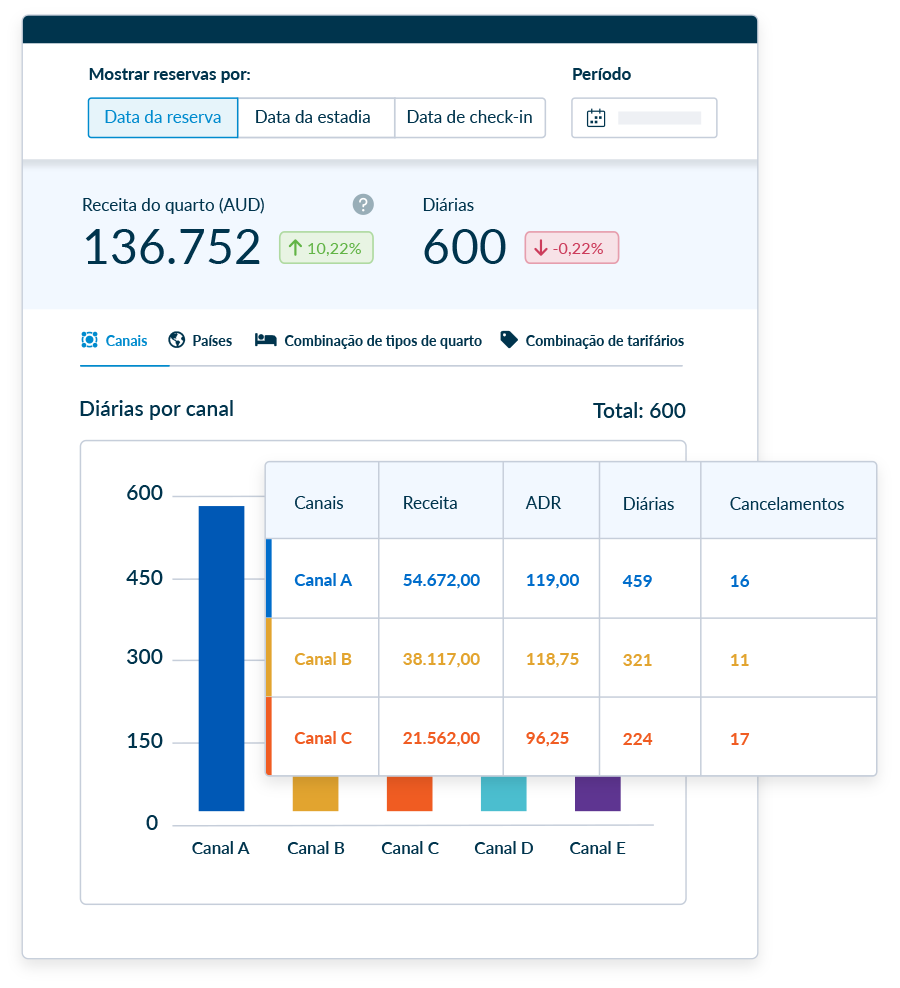This screenshot has width=900, height=988.
Task: Click the green up arrow in the 10,22% badge
Action: pyautogui.click(x=294, y=247)
